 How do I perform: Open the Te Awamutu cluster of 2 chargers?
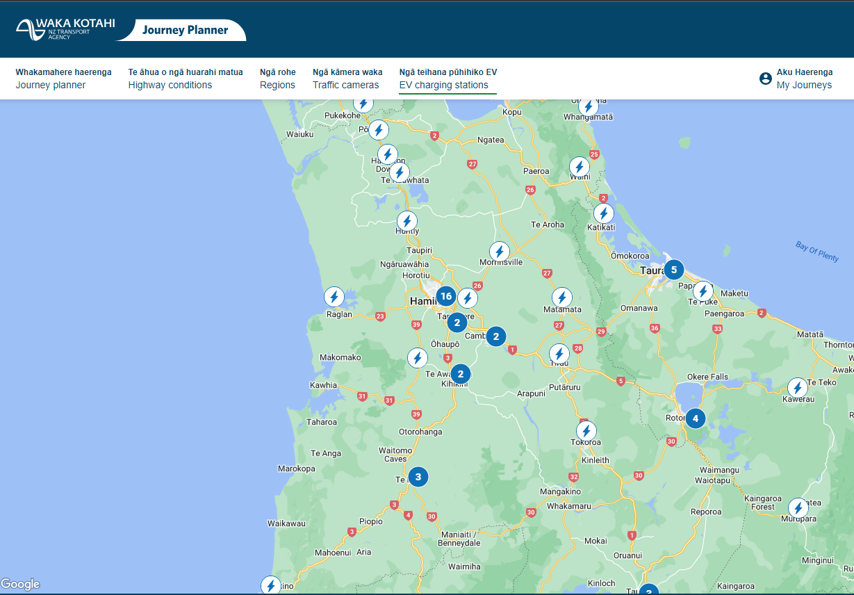pyautogui.click(x=460, y=374)
